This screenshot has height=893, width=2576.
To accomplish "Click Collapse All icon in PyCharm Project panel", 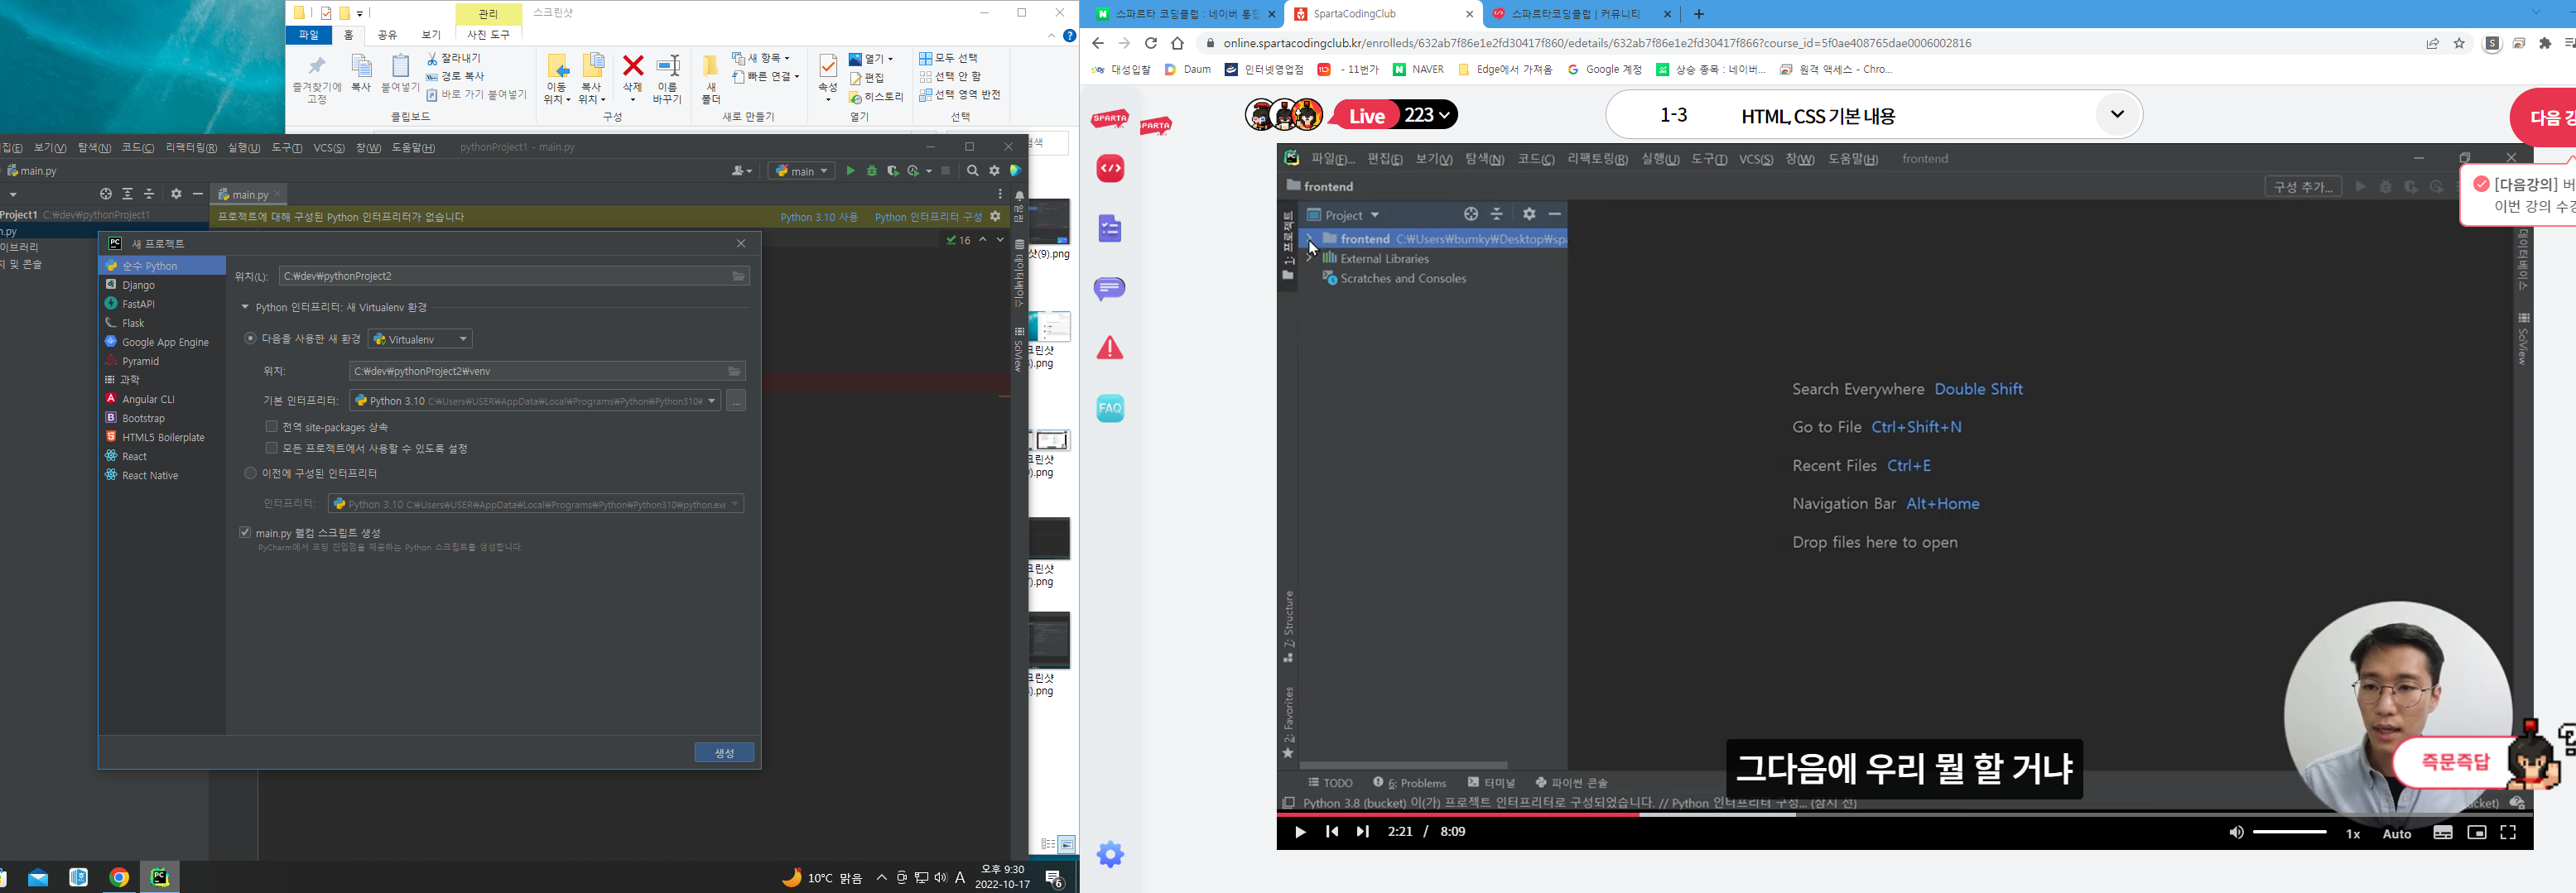I will (149, 194).
